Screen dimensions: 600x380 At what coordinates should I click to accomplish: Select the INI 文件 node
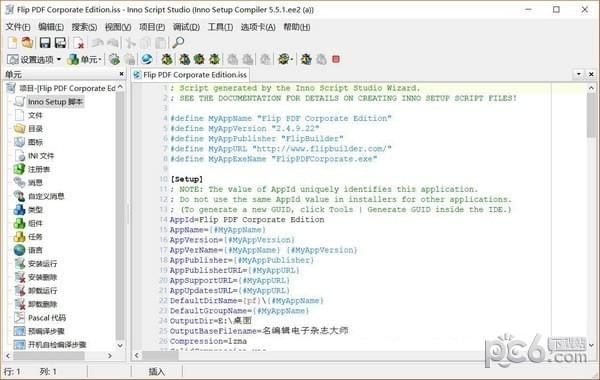pos(41,156)
